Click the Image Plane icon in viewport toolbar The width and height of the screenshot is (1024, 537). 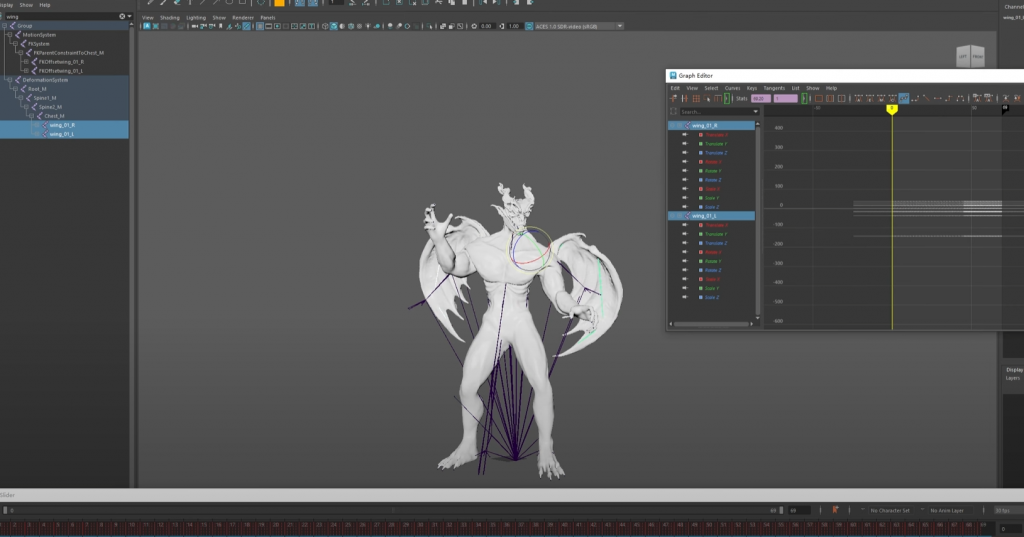[x=229, y=26]
